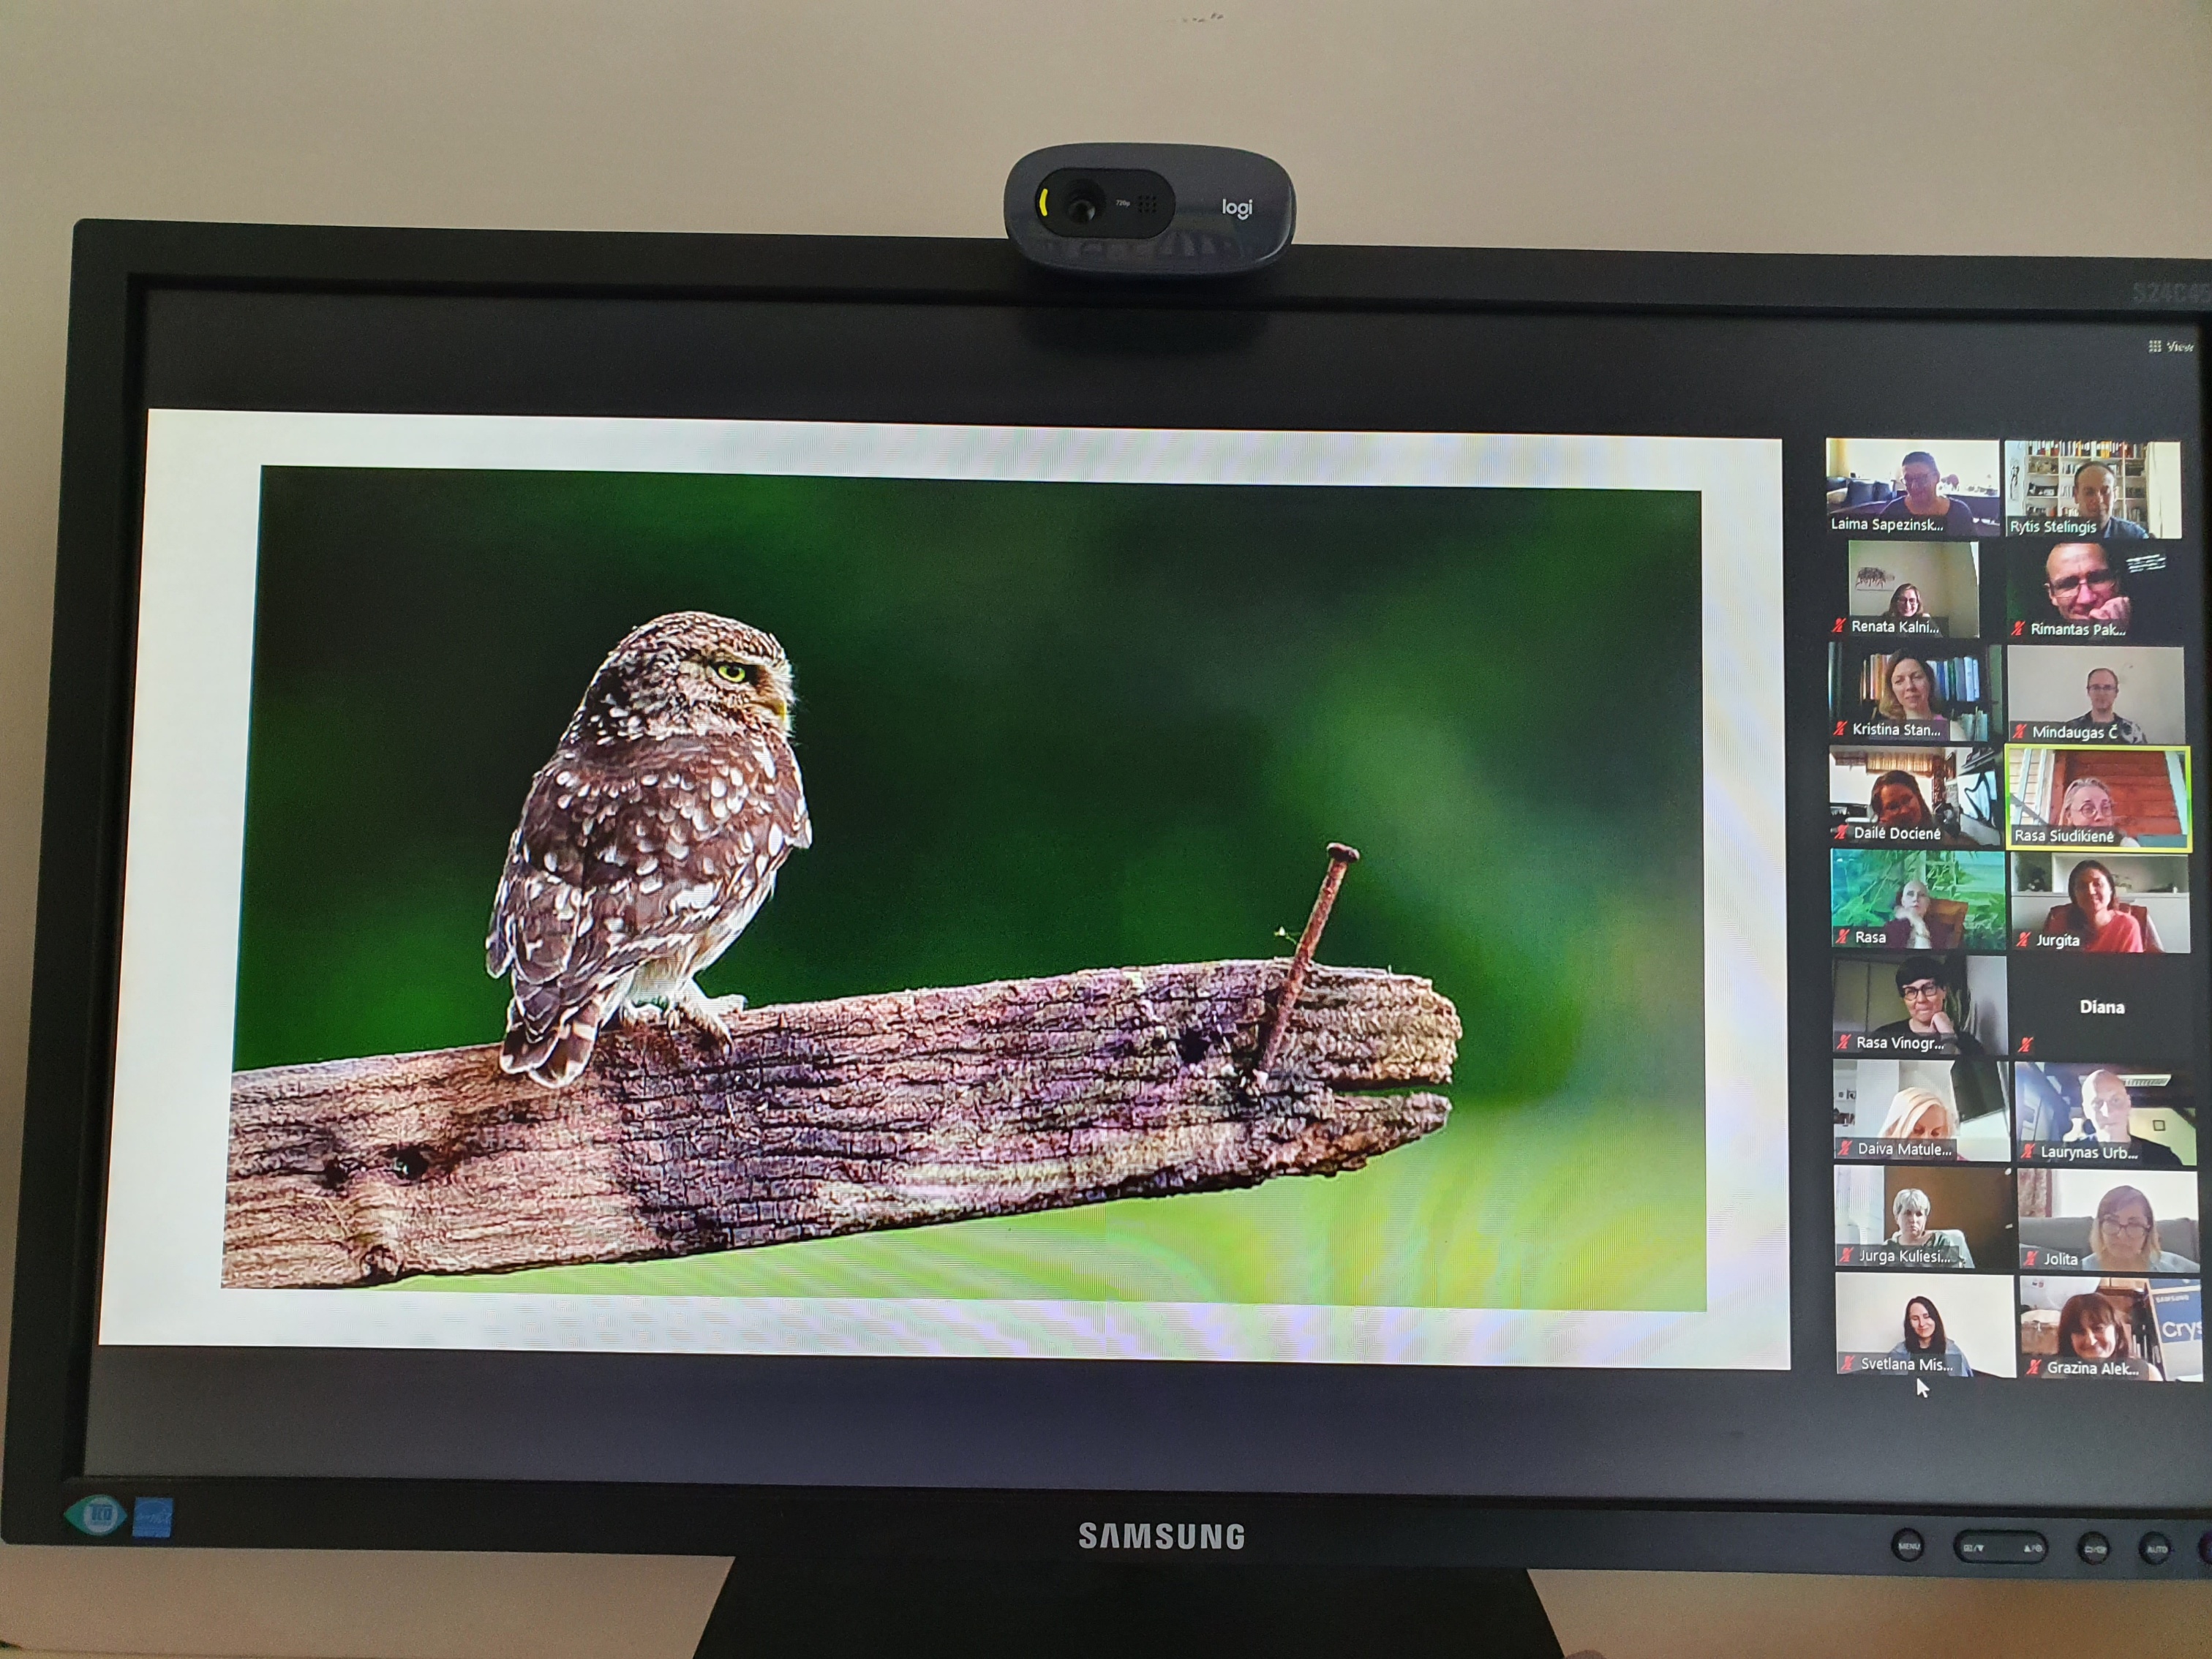Select Daiva Matule... video tile
Viewport: 2212px width, 1659px height.
coord(1921,1110)
